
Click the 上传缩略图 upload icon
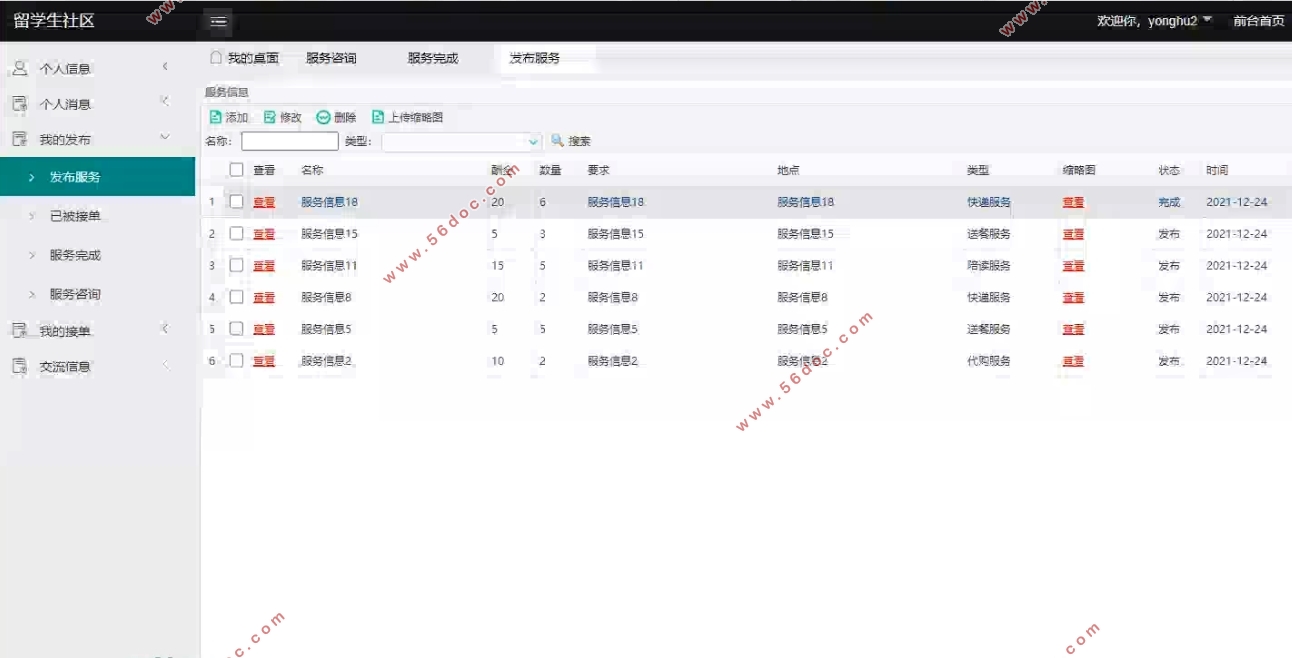pyautogui.click(x=378, y=117)
